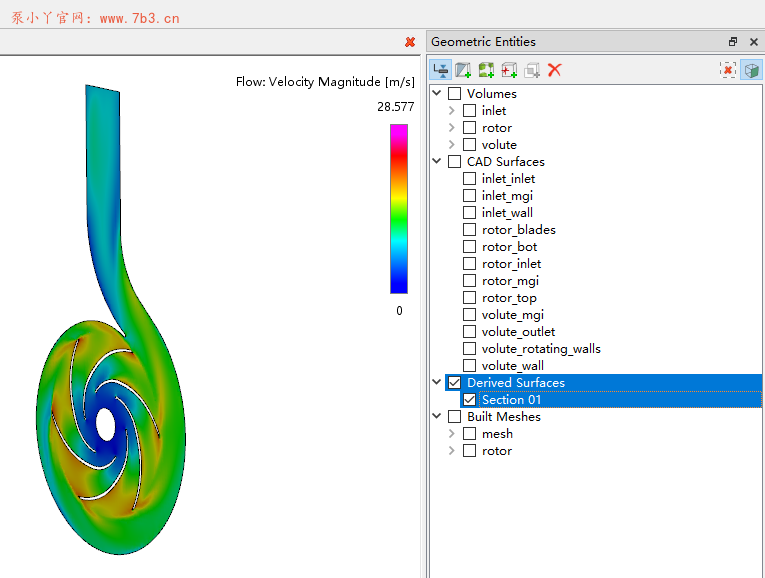Collapse the CAD Surfaces group
The height and width of the screenshot is (578, 765).
click(437, 161)
